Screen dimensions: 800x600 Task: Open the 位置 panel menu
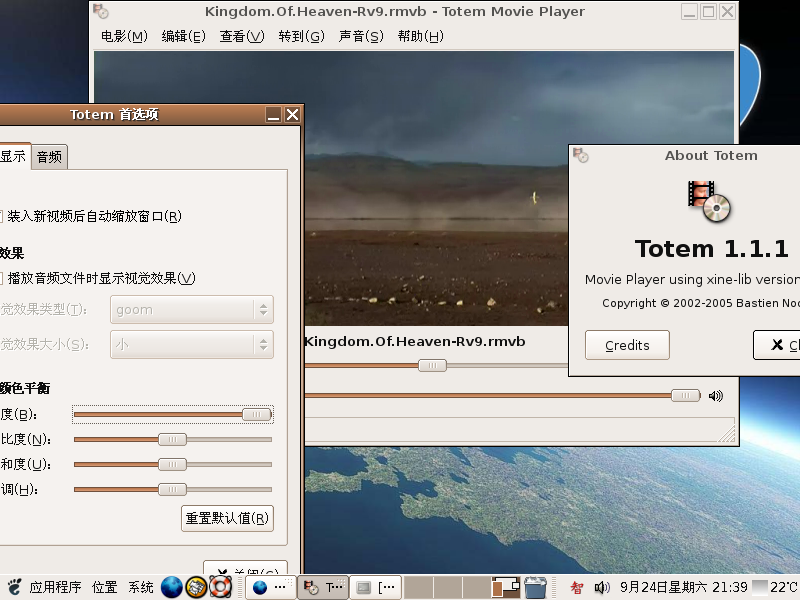pyautogui.click(x=105, y=588)
